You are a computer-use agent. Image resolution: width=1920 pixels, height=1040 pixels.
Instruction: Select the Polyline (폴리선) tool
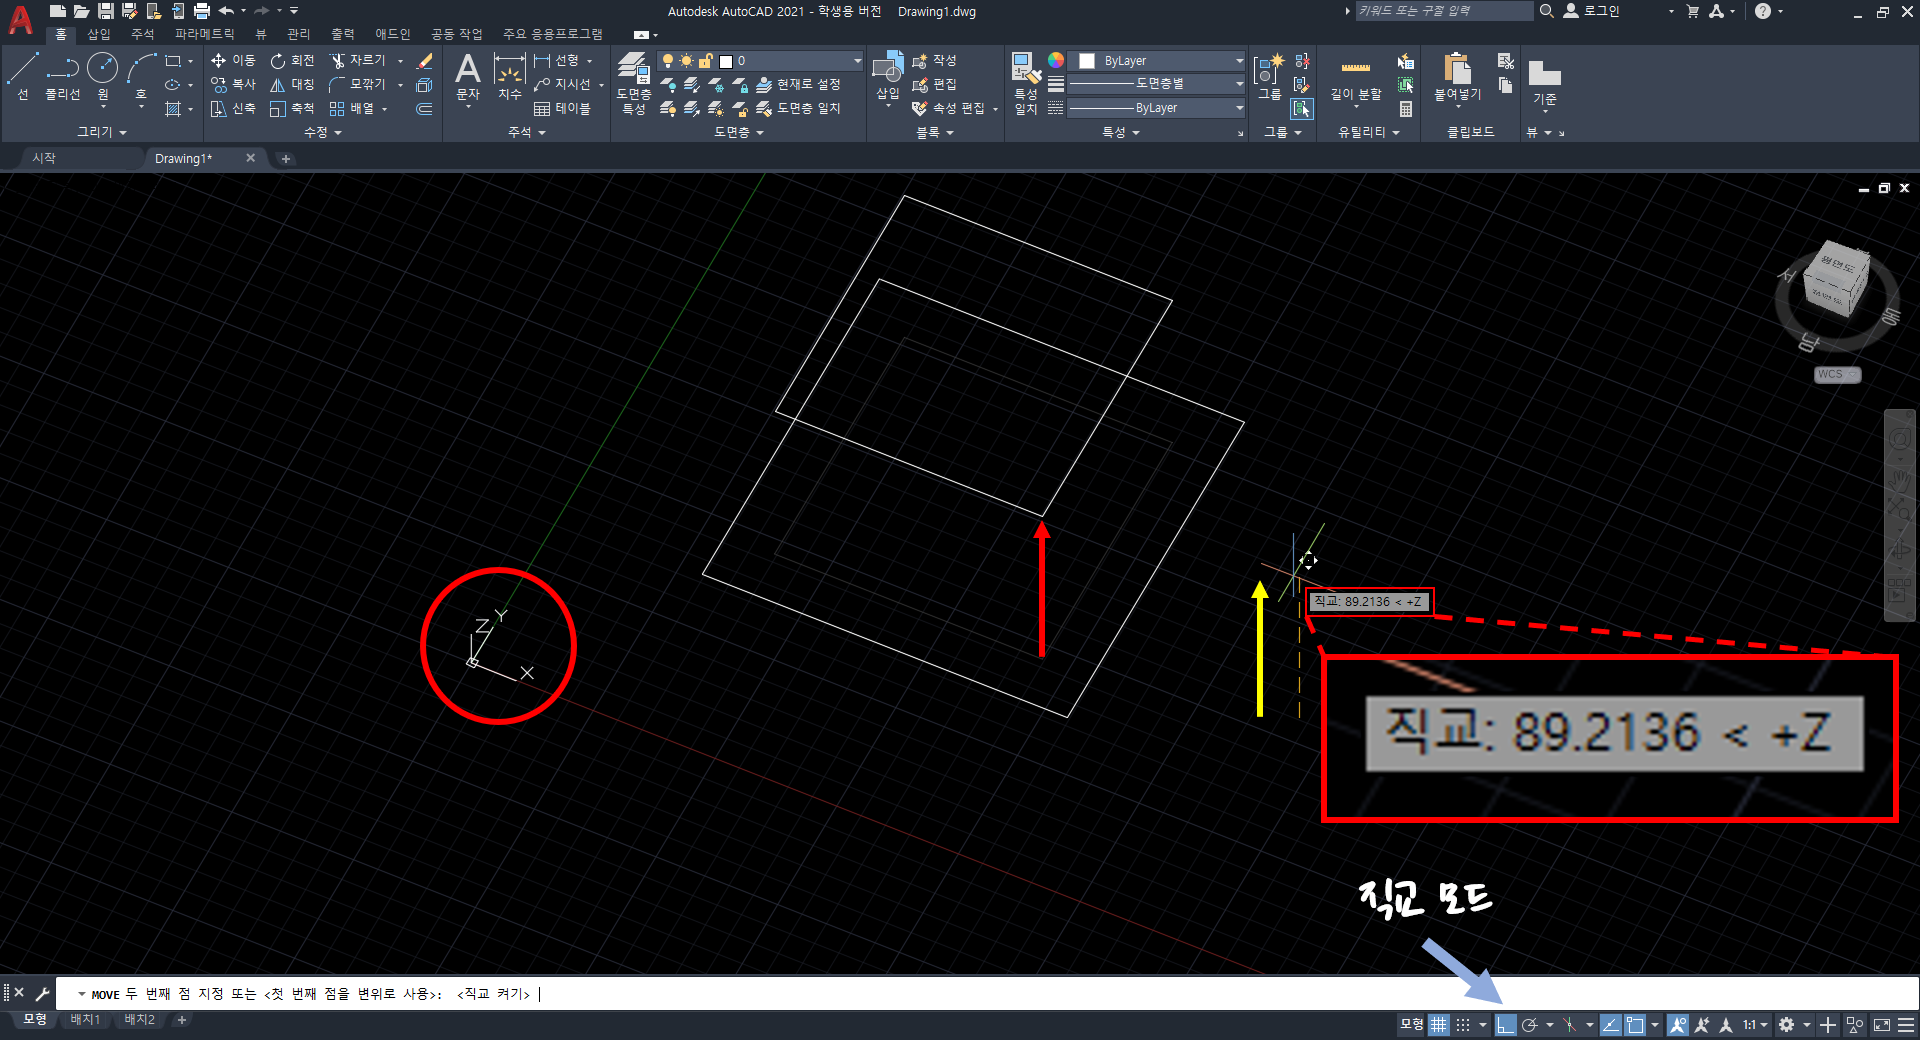pos(62,77)
